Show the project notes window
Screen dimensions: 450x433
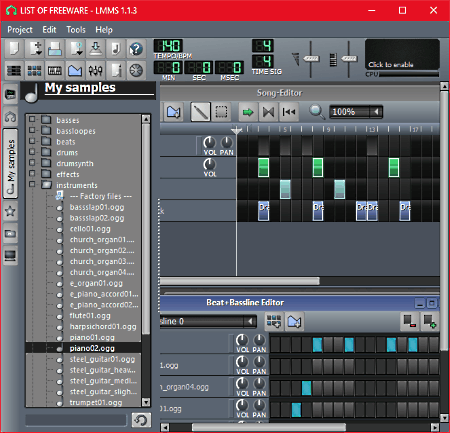[116, 70]
